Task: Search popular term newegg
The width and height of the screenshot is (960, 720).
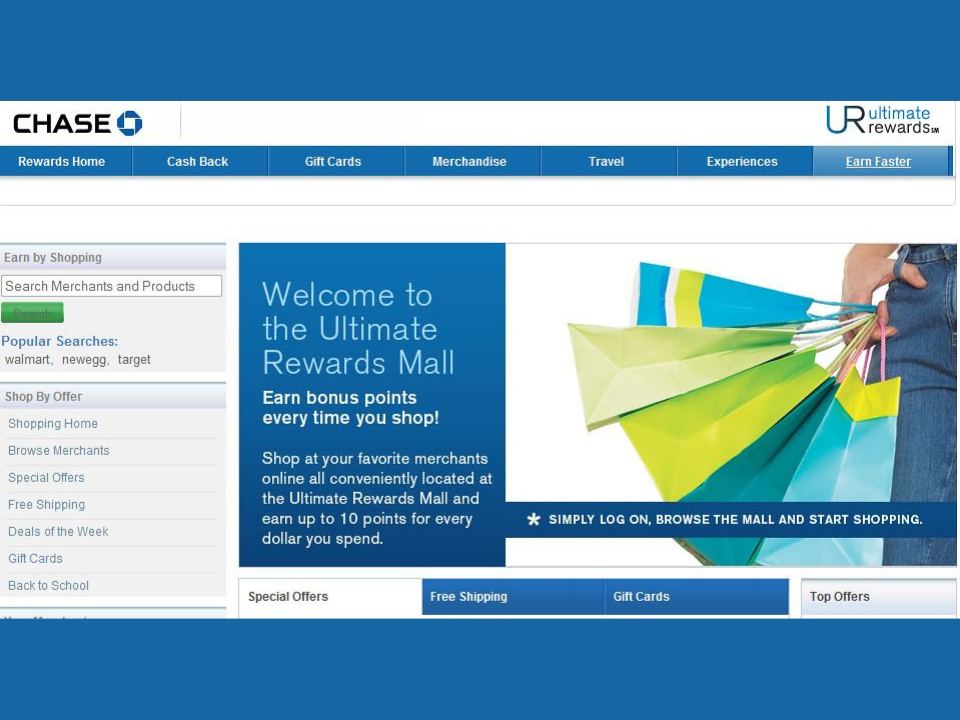Action: click(x=84, y=359)
